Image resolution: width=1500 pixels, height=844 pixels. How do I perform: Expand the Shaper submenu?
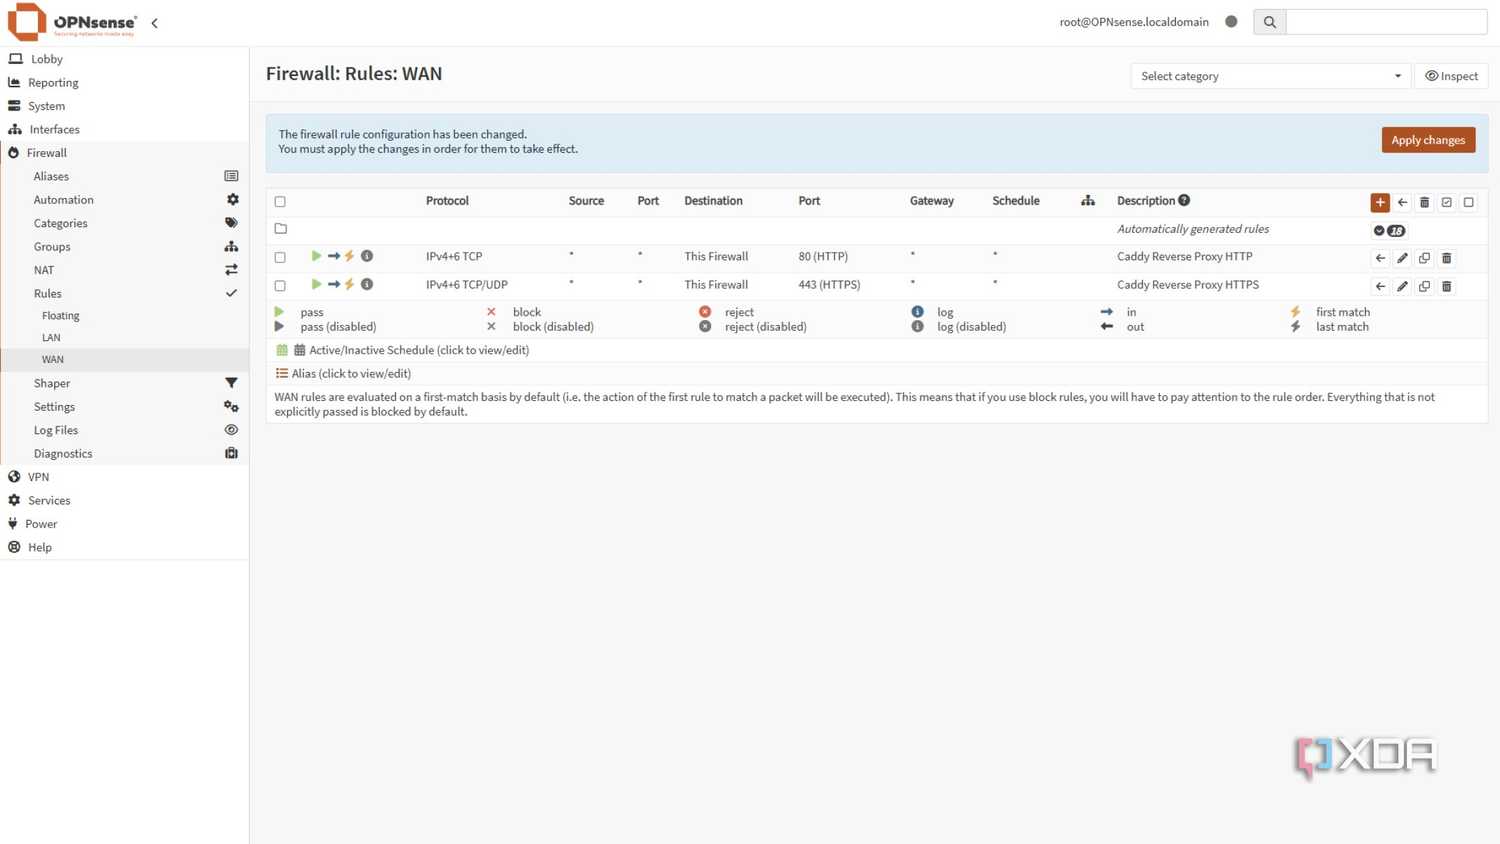(124, 383)
